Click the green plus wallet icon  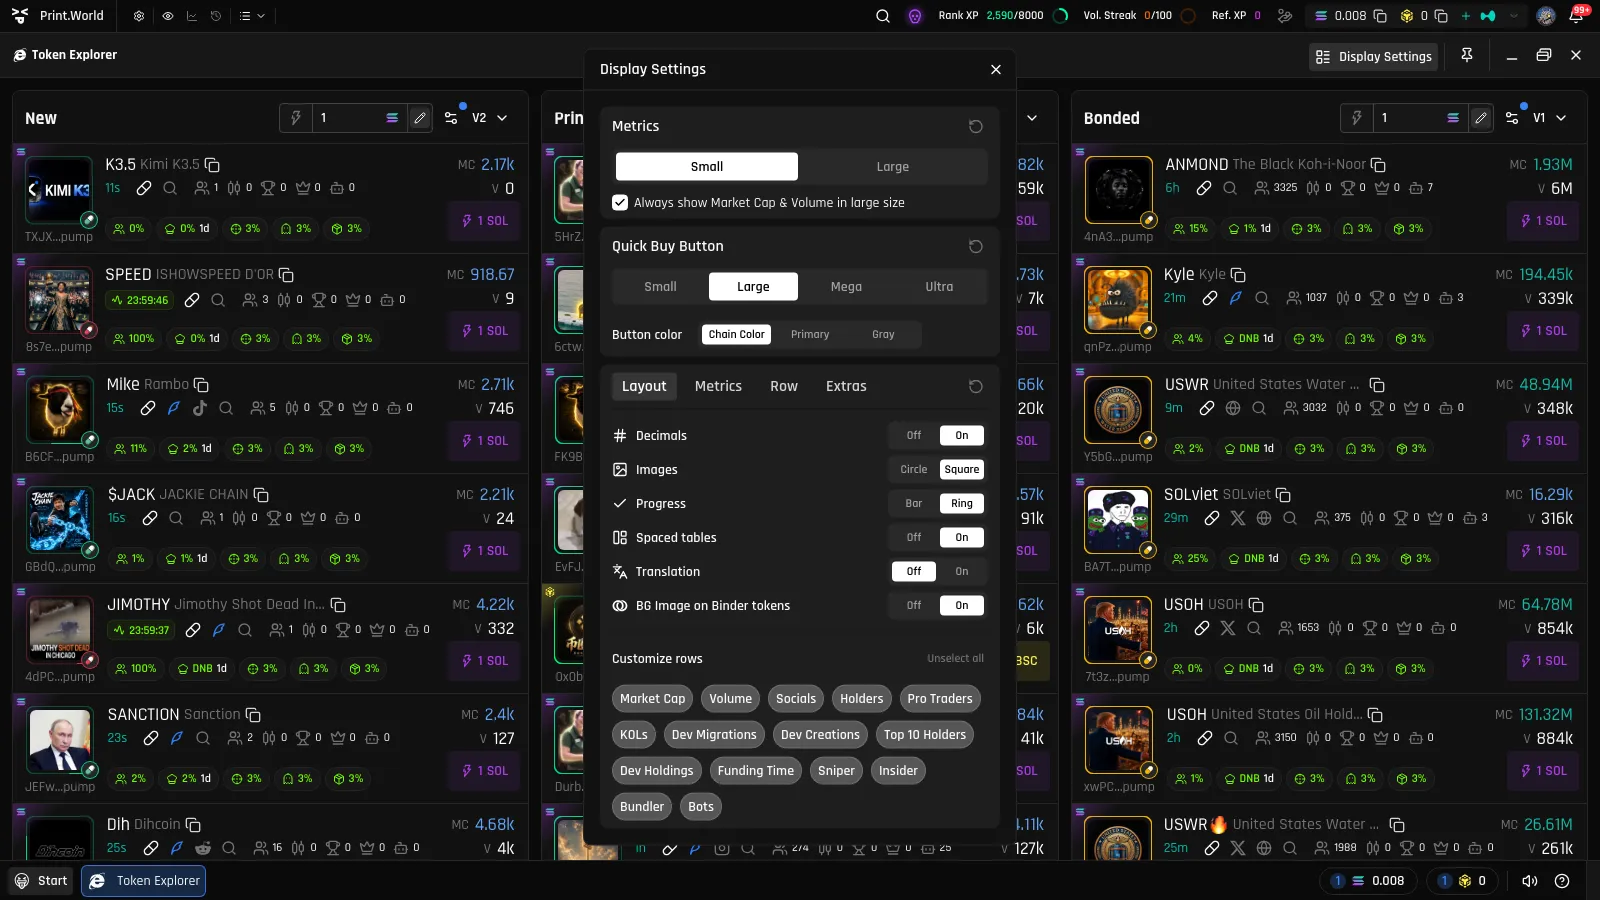pyautogui.click(x=1466, y=16)
